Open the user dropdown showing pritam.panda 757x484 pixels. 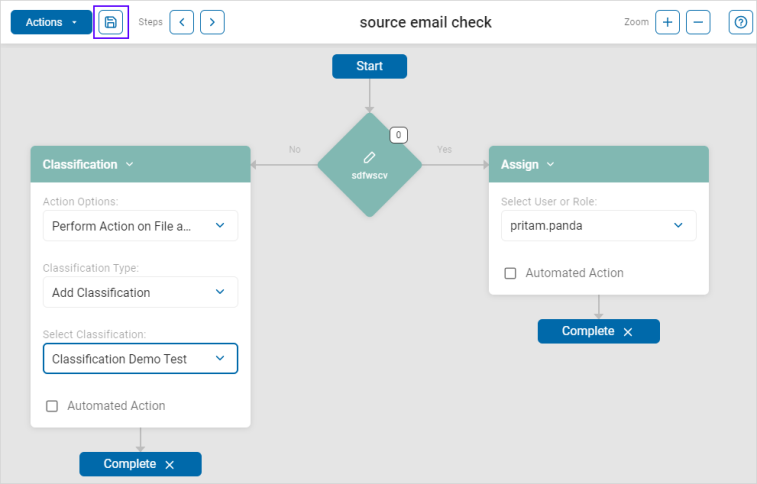tap(598, 226)
